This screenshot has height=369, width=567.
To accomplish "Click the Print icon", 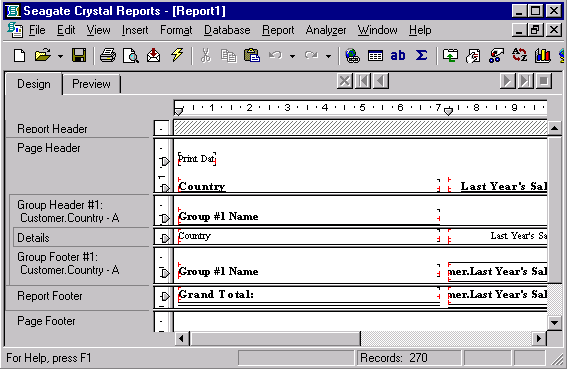I will click(108, 56).
